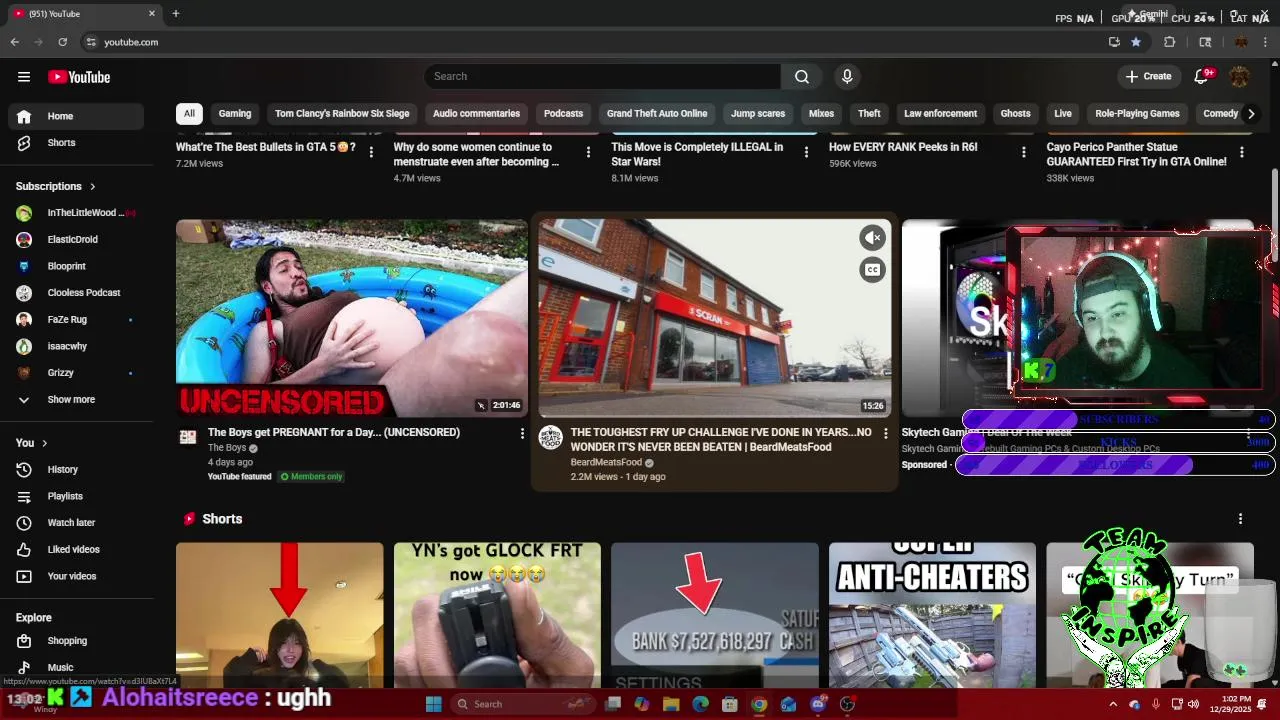Open Liked videos in the sidebar

77,550
